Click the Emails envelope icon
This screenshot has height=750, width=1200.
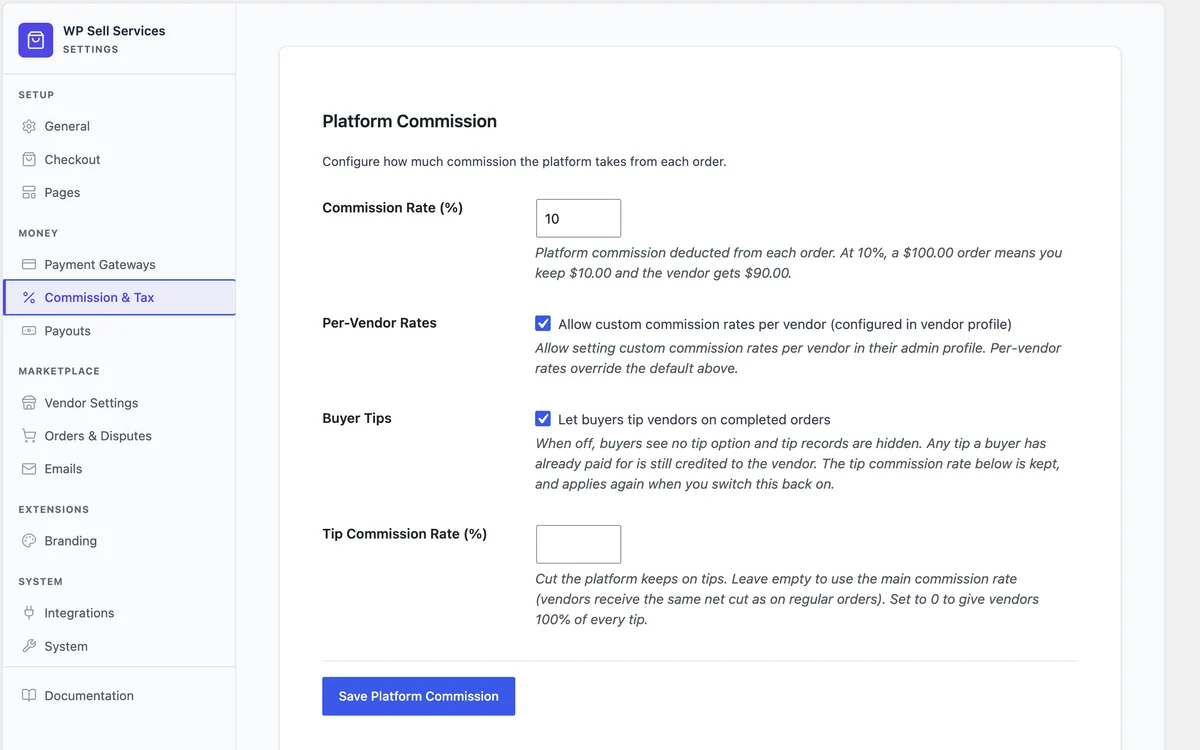coord(29,468)
